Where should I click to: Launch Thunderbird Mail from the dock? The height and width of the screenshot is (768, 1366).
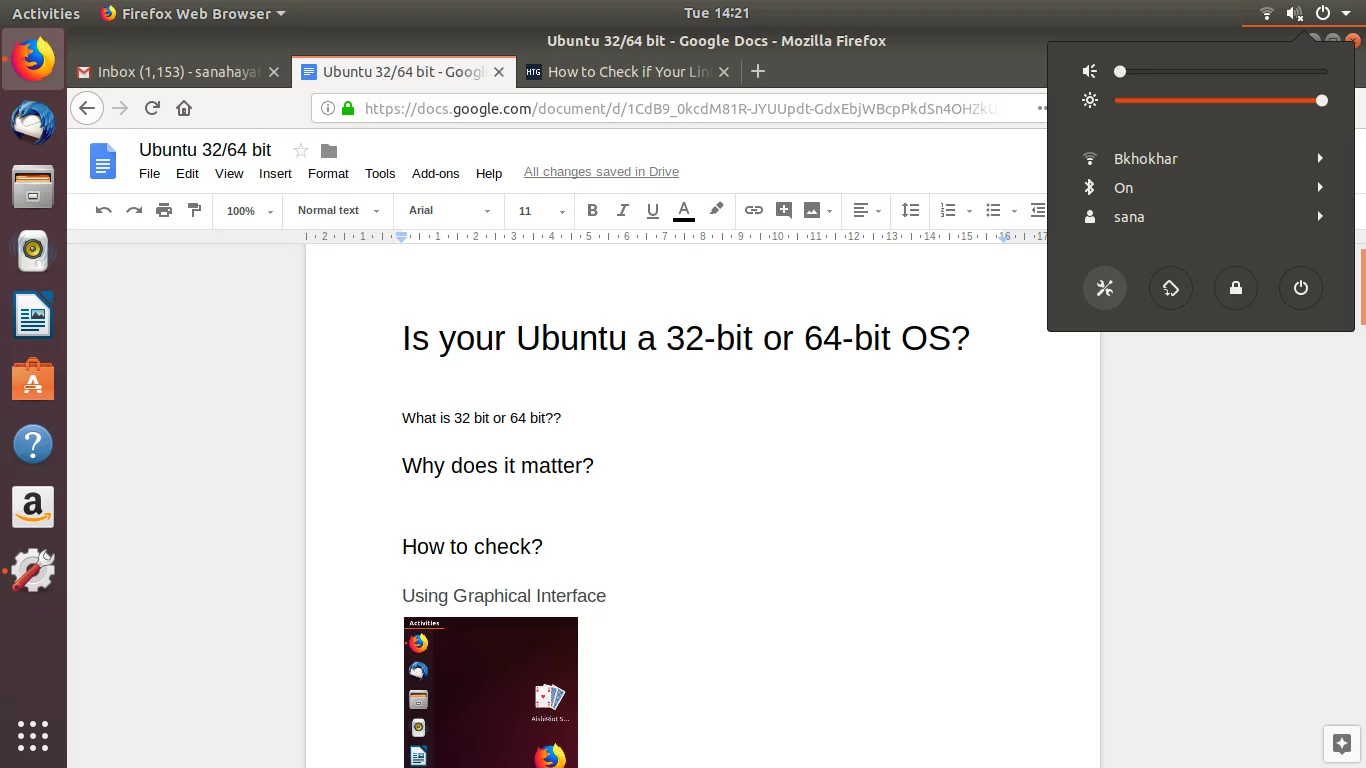33,122
